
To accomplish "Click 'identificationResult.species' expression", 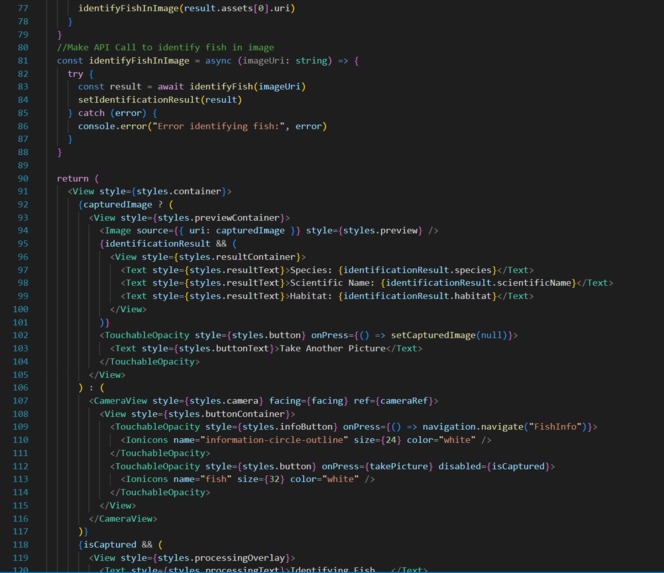I will tap(417, 270).
